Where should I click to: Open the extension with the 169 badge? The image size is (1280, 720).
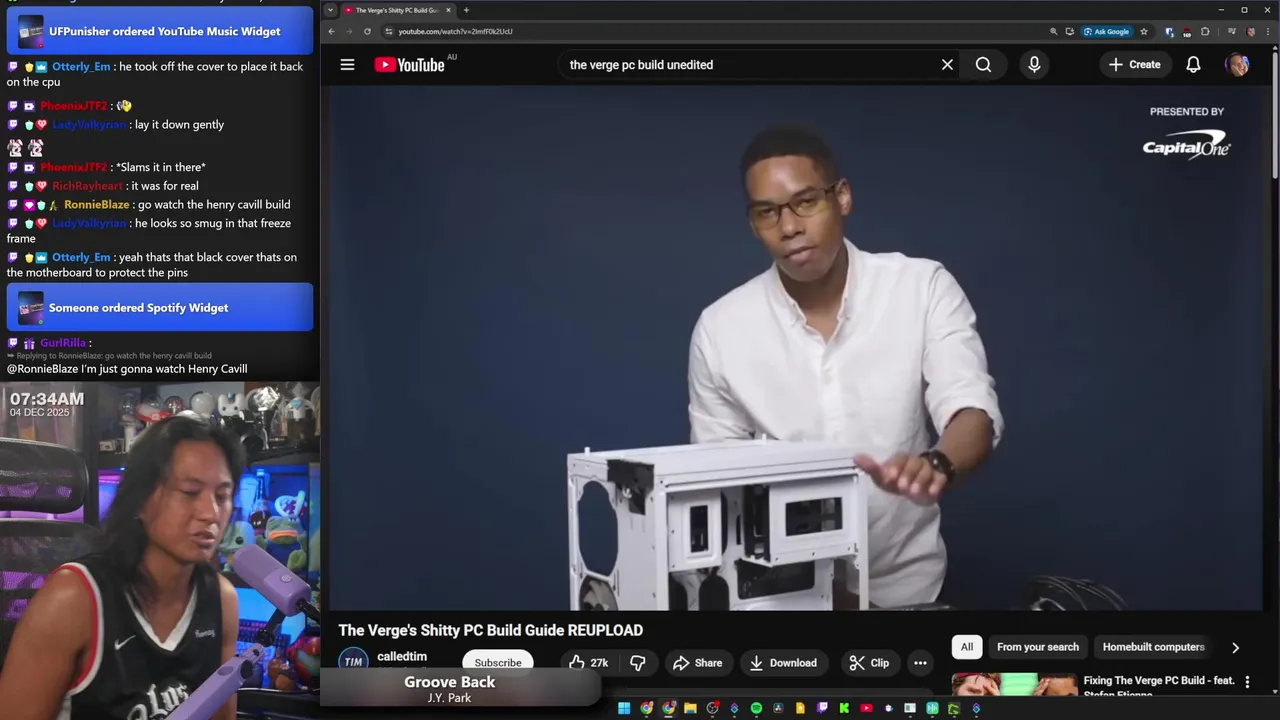click(x=1187, y=32)
